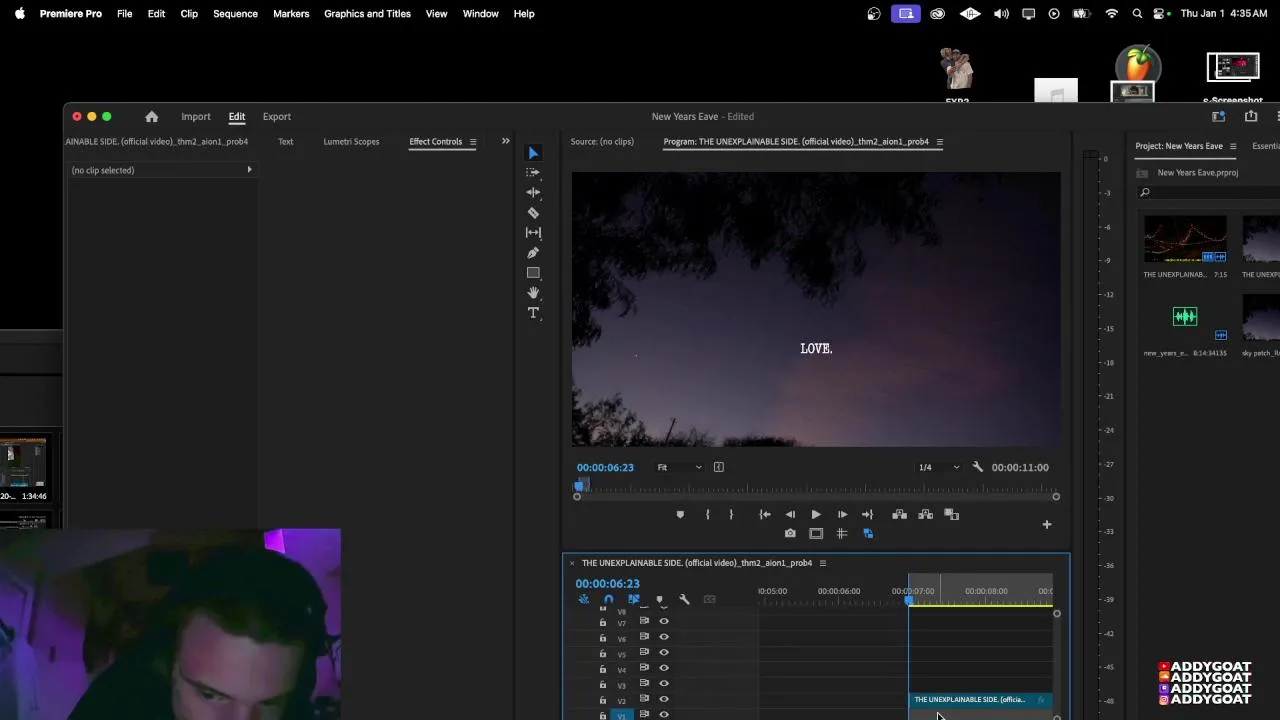Toggle the blue comparison view icon
The image size is (1280, 720).
coord(867,534)
